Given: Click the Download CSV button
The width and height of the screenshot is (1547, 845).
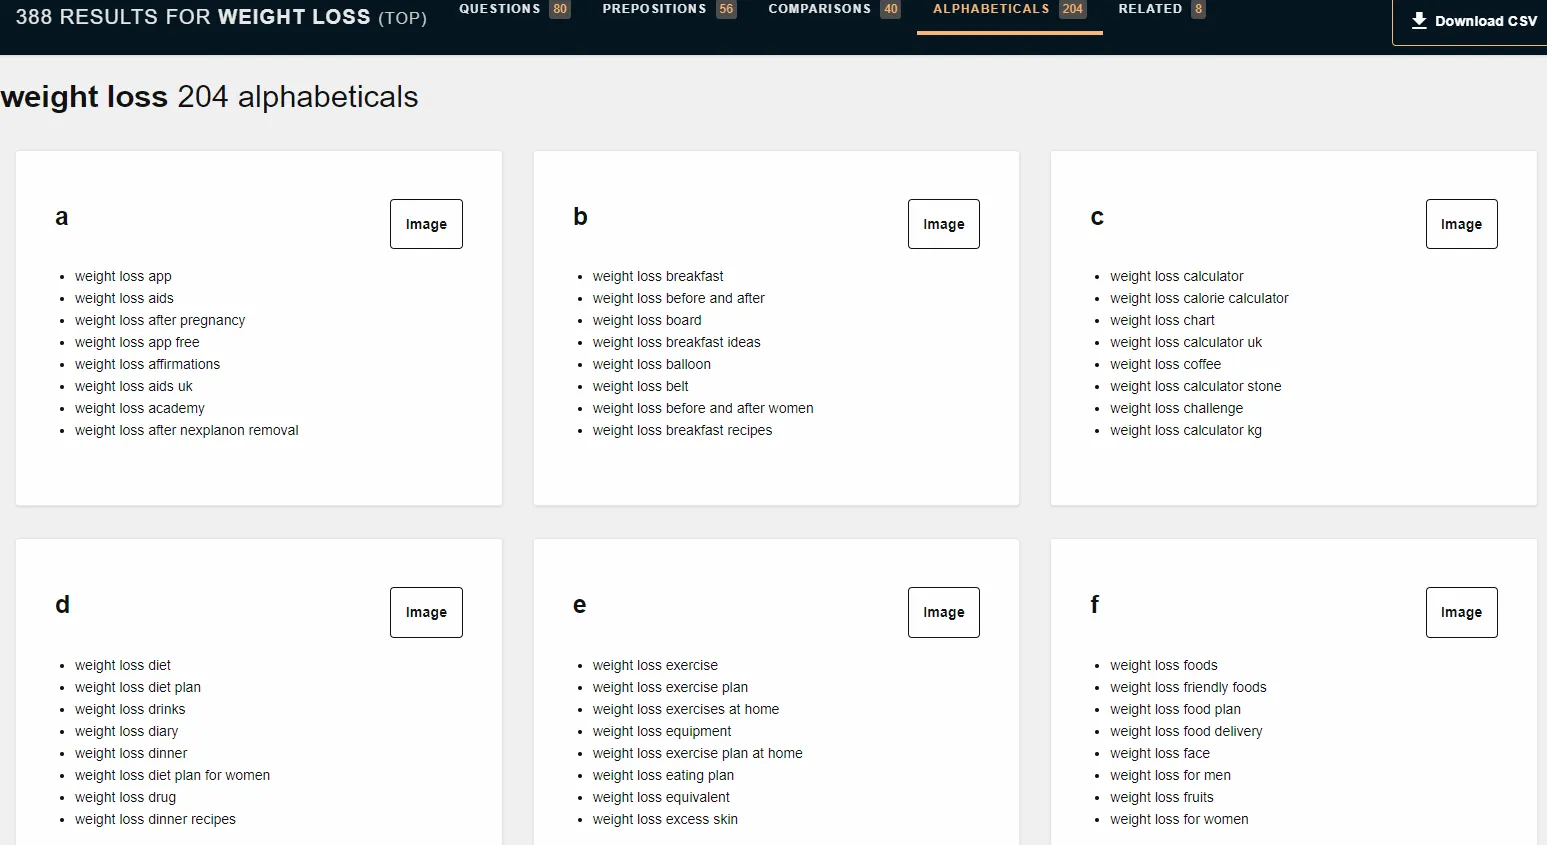Looking at the screenshot, I should click(x=1473, y=21).
